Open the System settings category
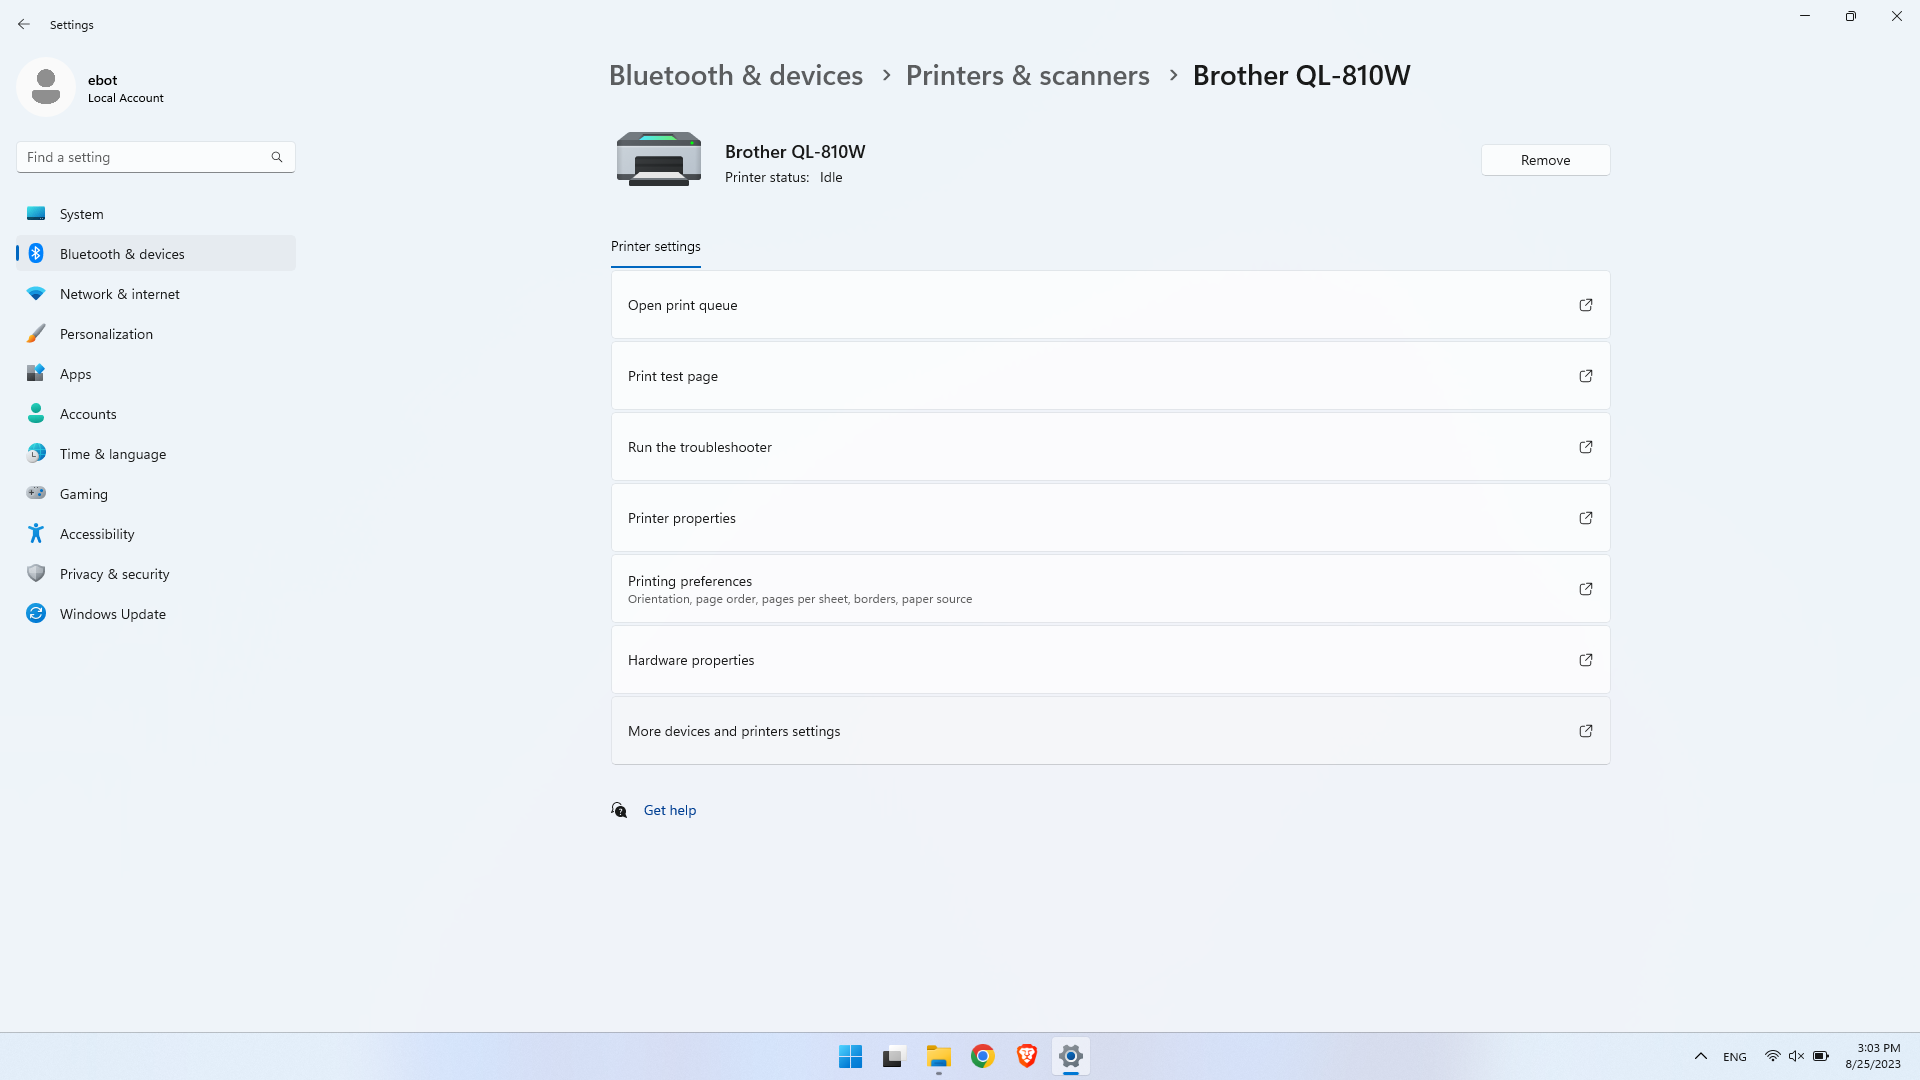 click(156, 213)
